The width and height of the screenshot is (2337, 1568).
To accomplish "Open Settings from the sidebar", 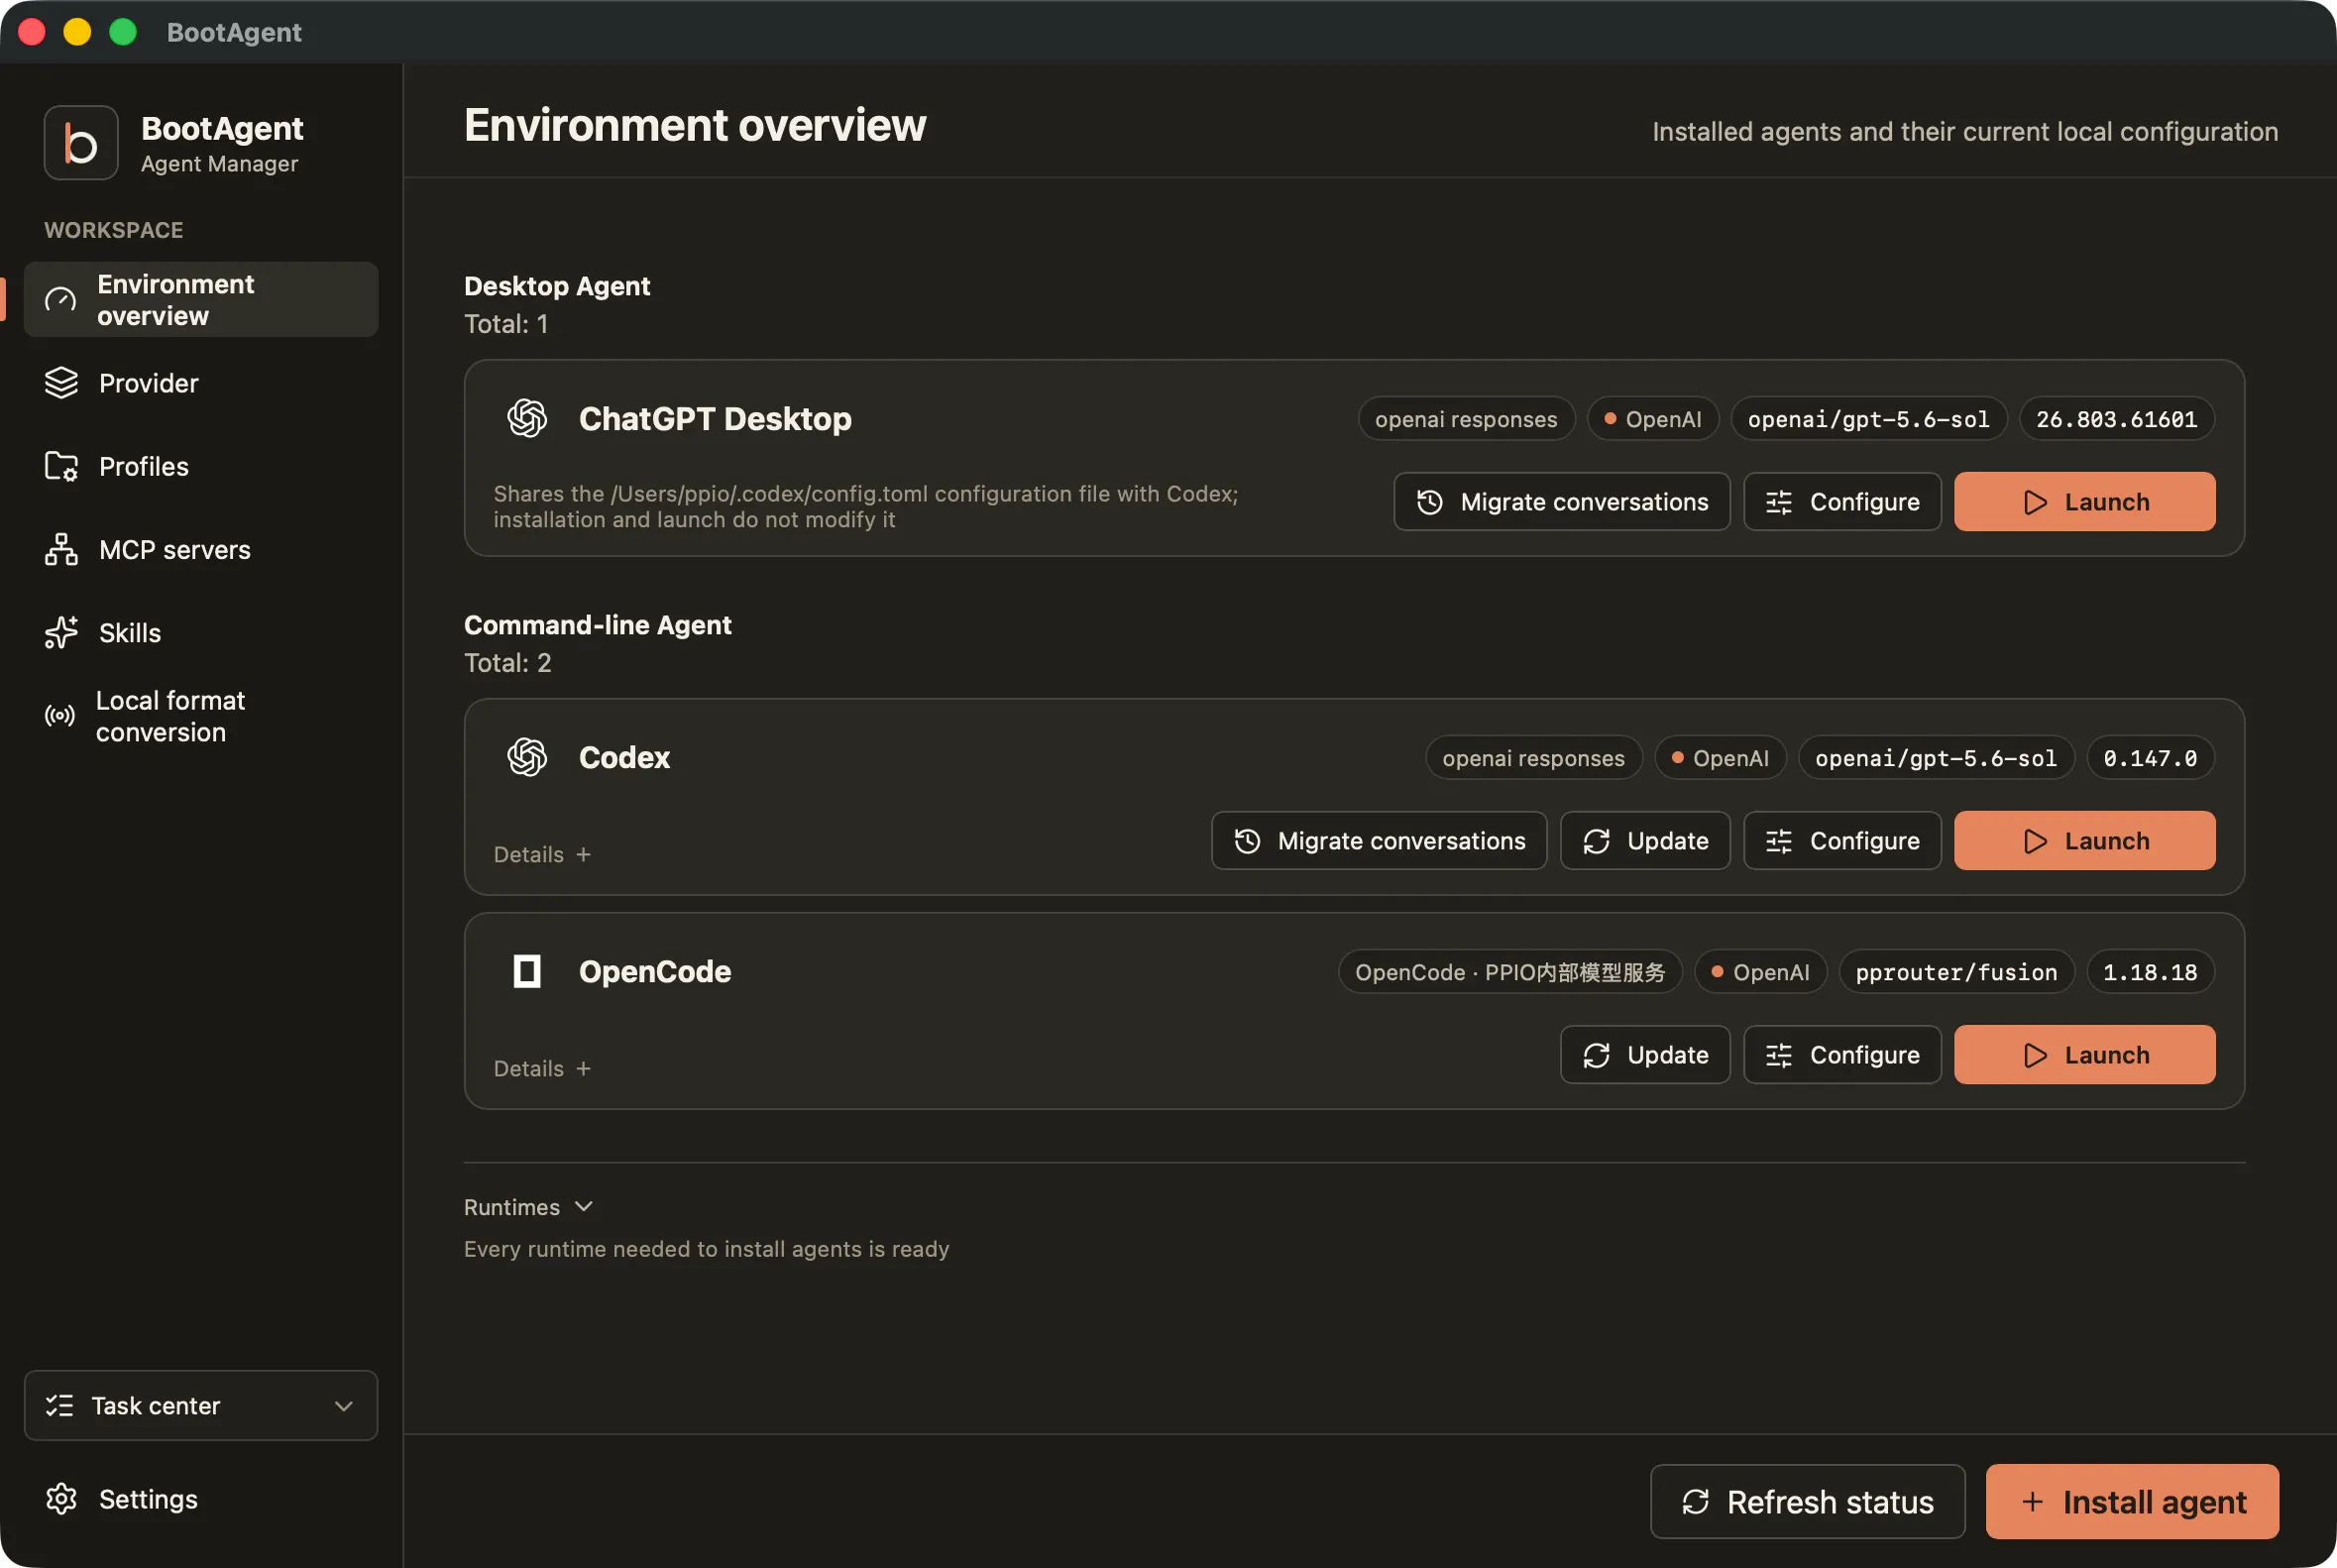I will pos(201,1499).
